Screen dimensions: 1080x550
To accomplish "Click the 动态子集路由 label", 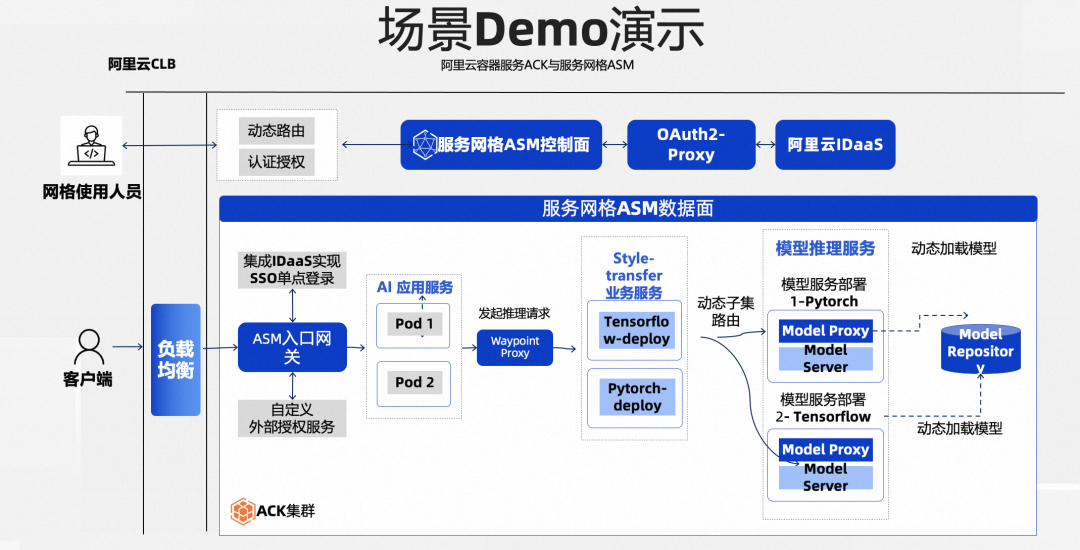I will pos(725,311).
